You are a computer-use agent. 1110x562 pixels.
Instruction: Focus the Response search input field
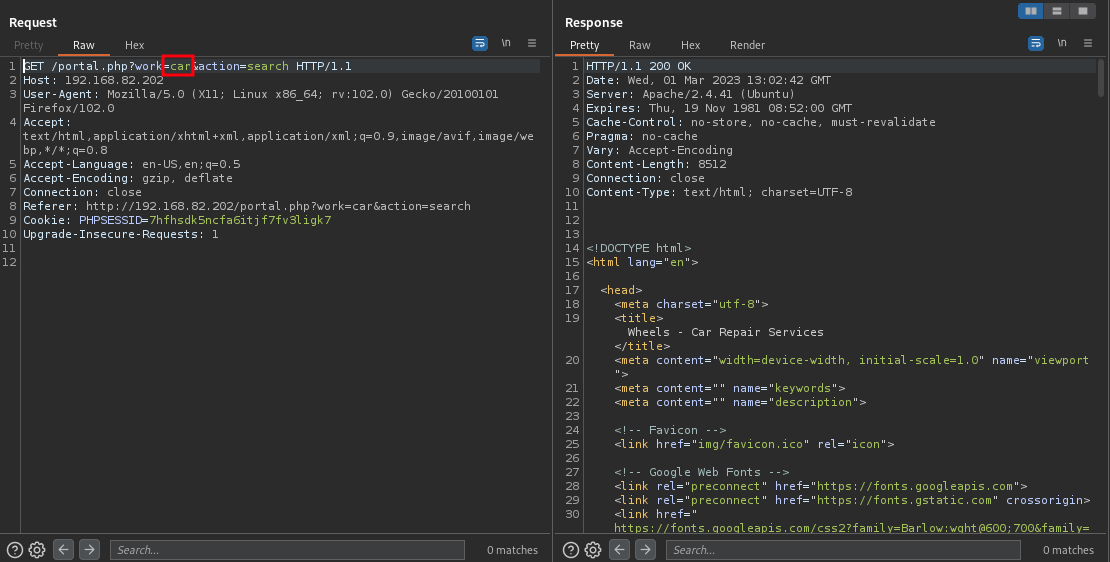click(x=842, y=550)
